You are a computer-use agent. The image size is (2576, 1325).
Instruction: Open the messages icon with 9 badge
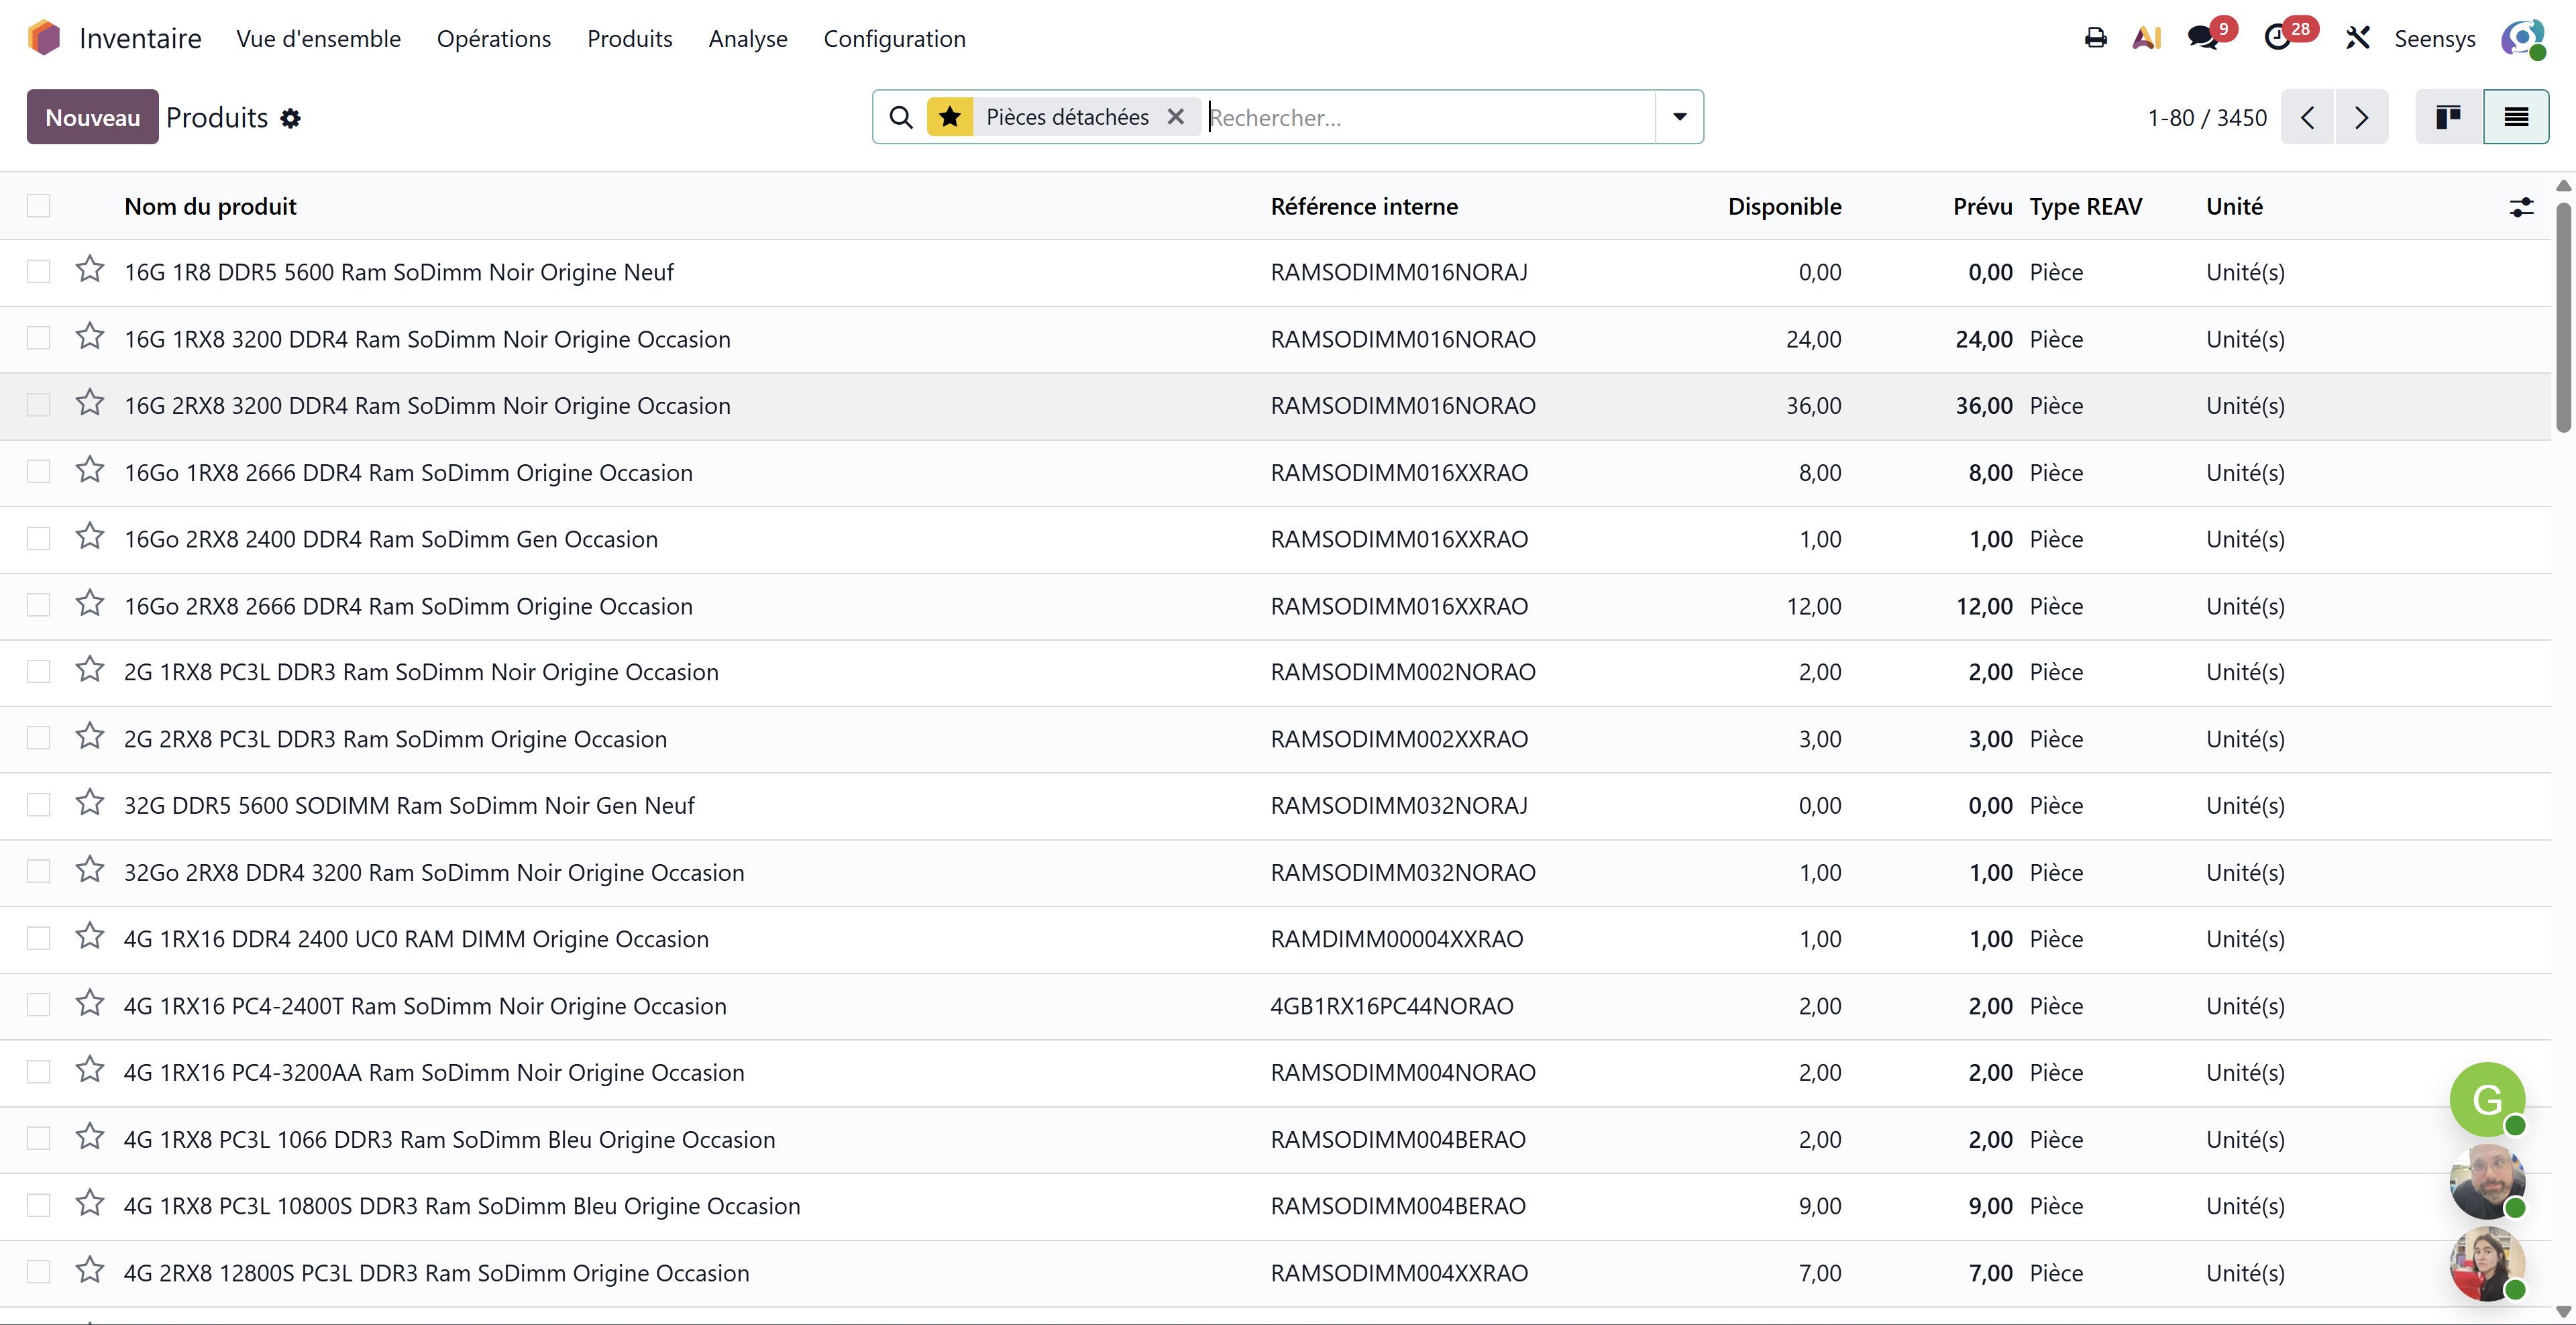[x=2203, y=38]
